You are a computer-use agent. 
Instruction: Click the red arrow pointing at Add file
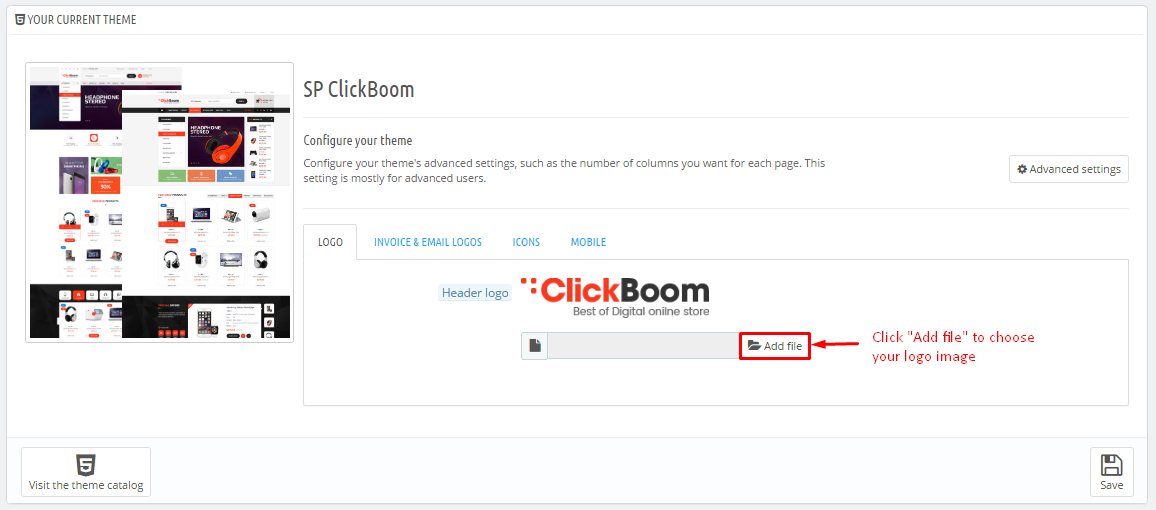tap(835, 344)
